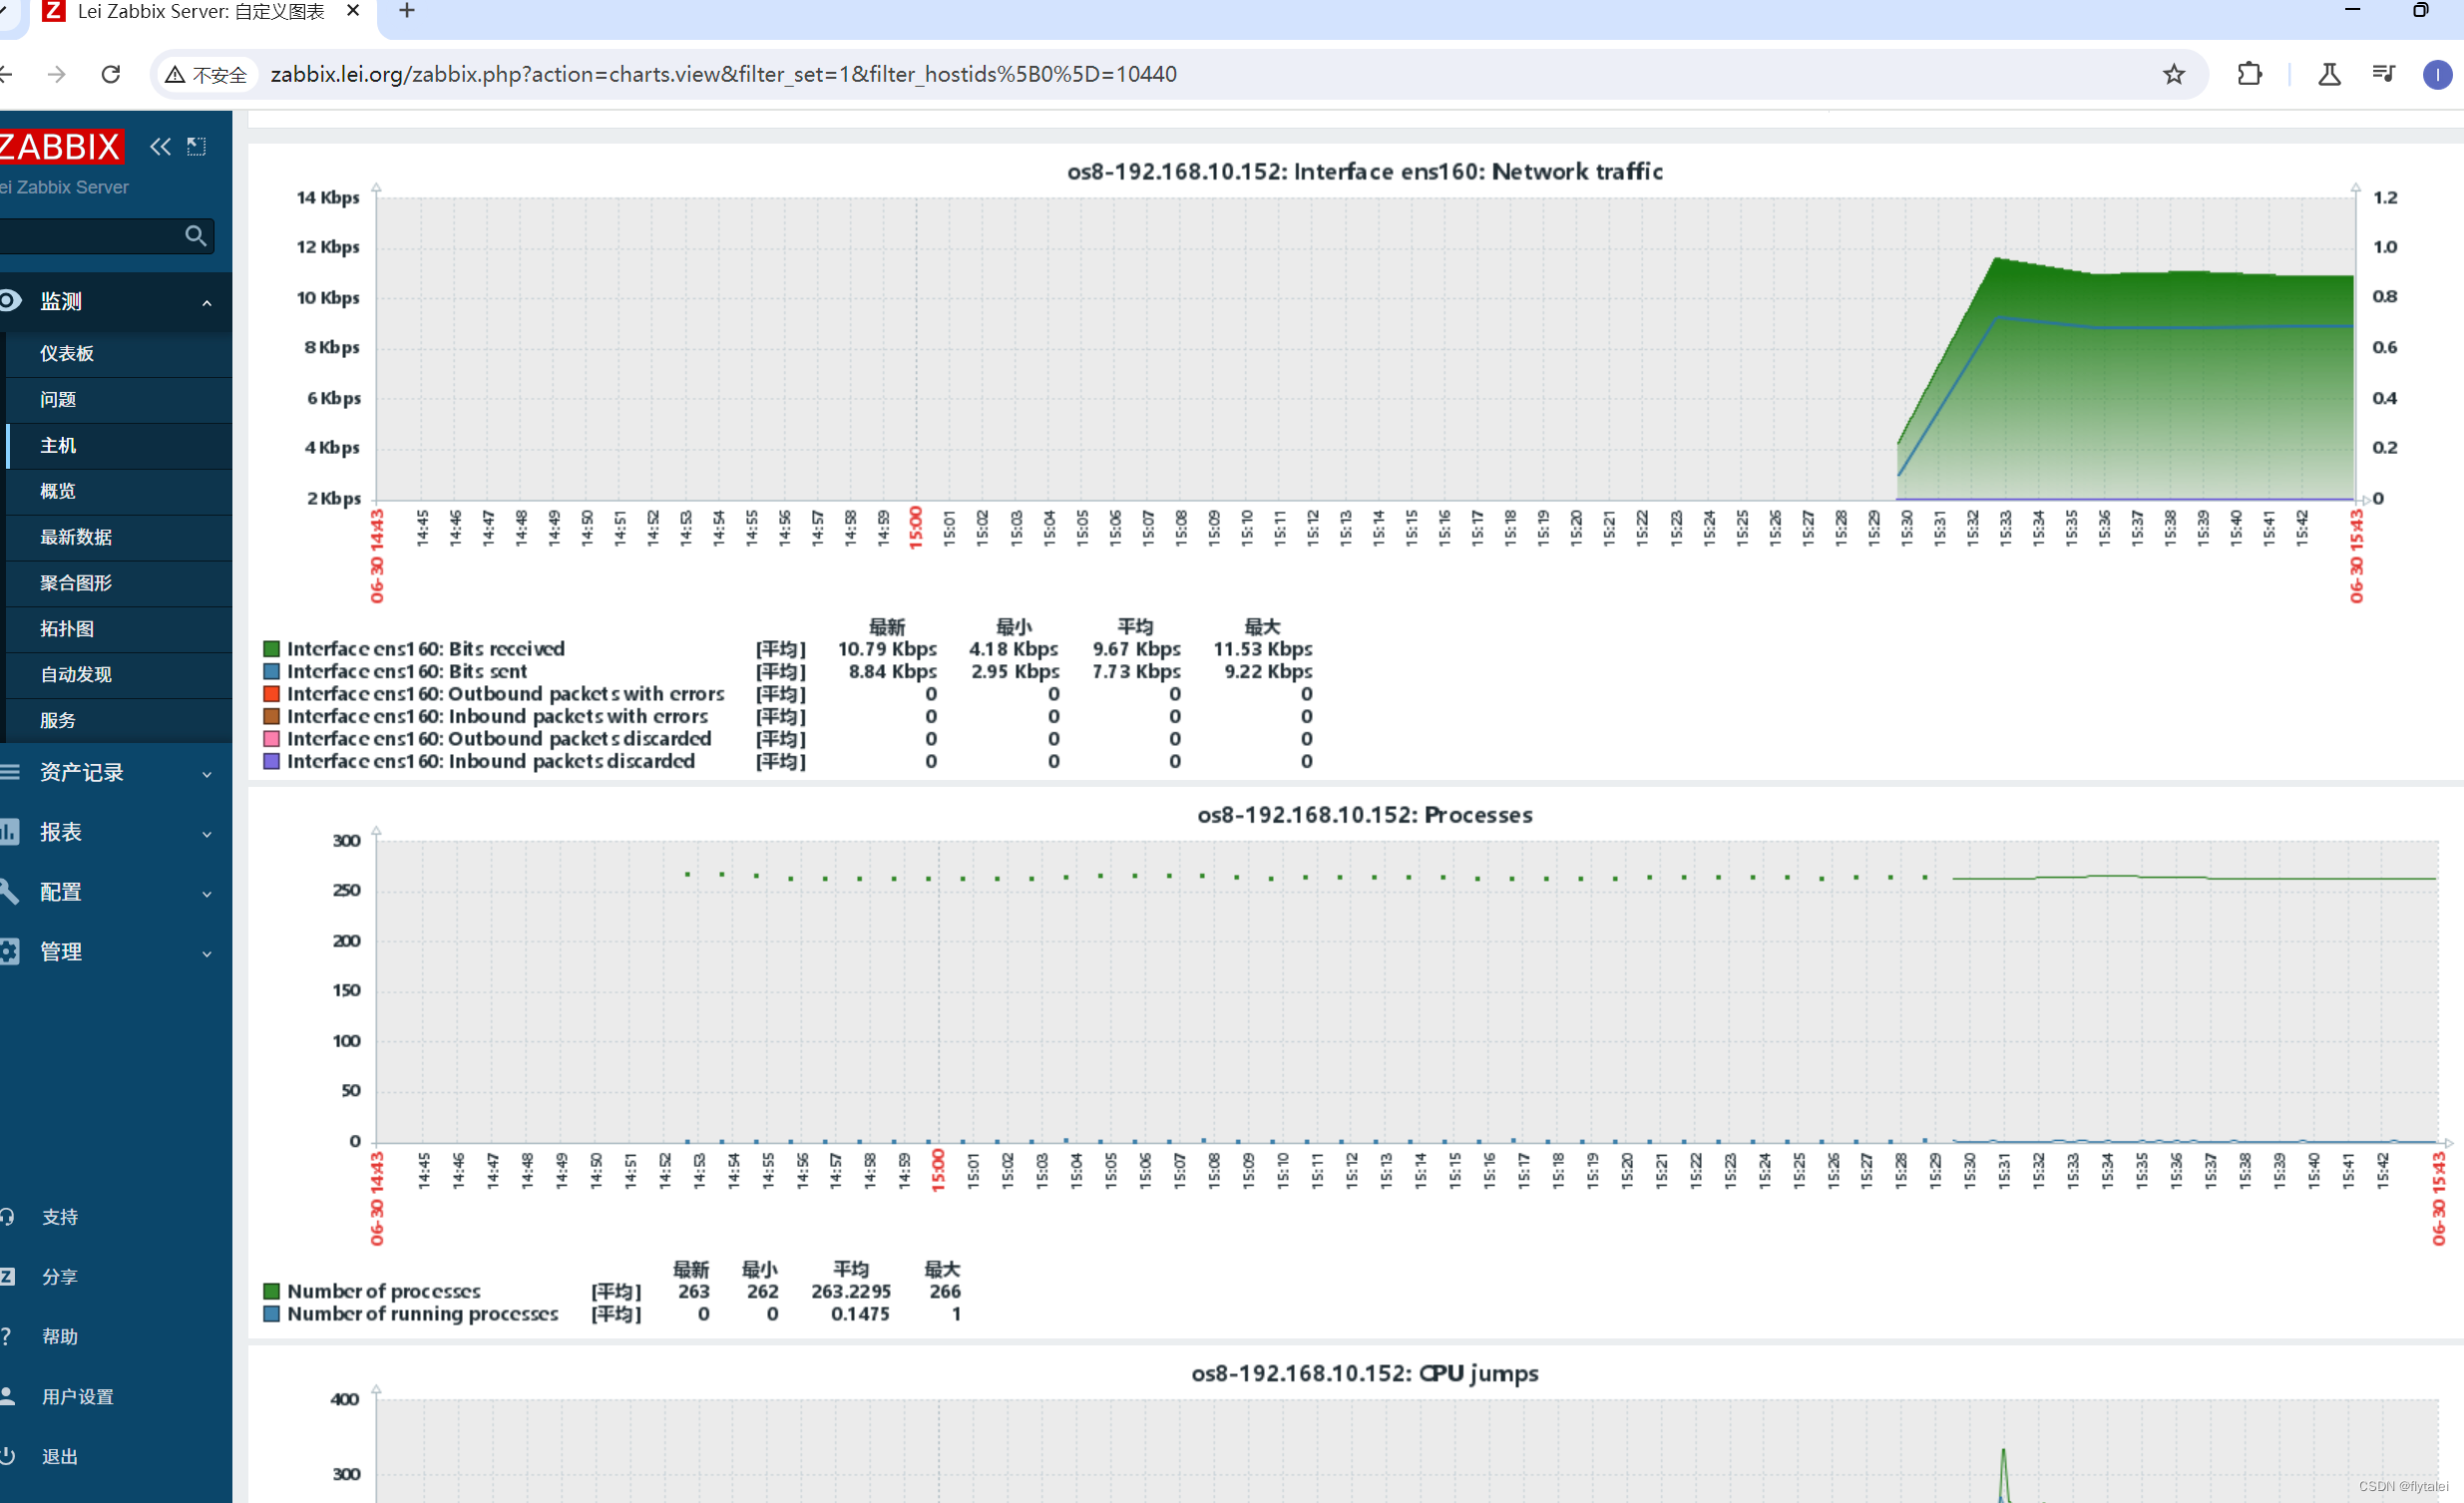2464x1503 pixels.
Task: Click red swatch for Outbound packets with errors
Action: point(271,694)
